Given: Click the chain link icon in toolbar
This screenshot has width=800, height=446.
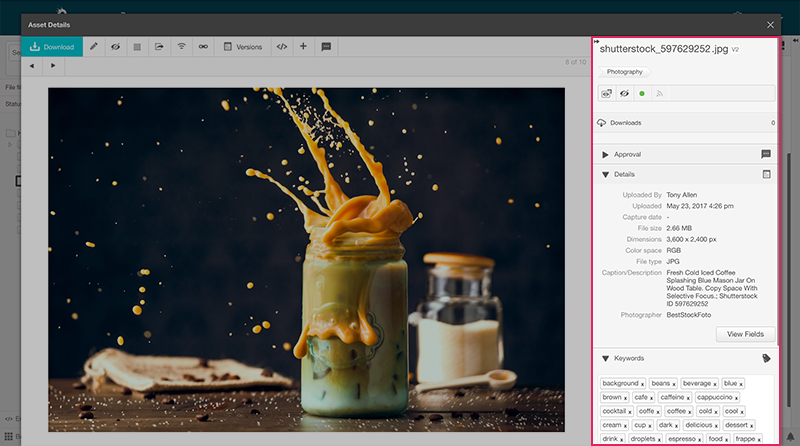Looking at the screenshot, I should point(203,46).
